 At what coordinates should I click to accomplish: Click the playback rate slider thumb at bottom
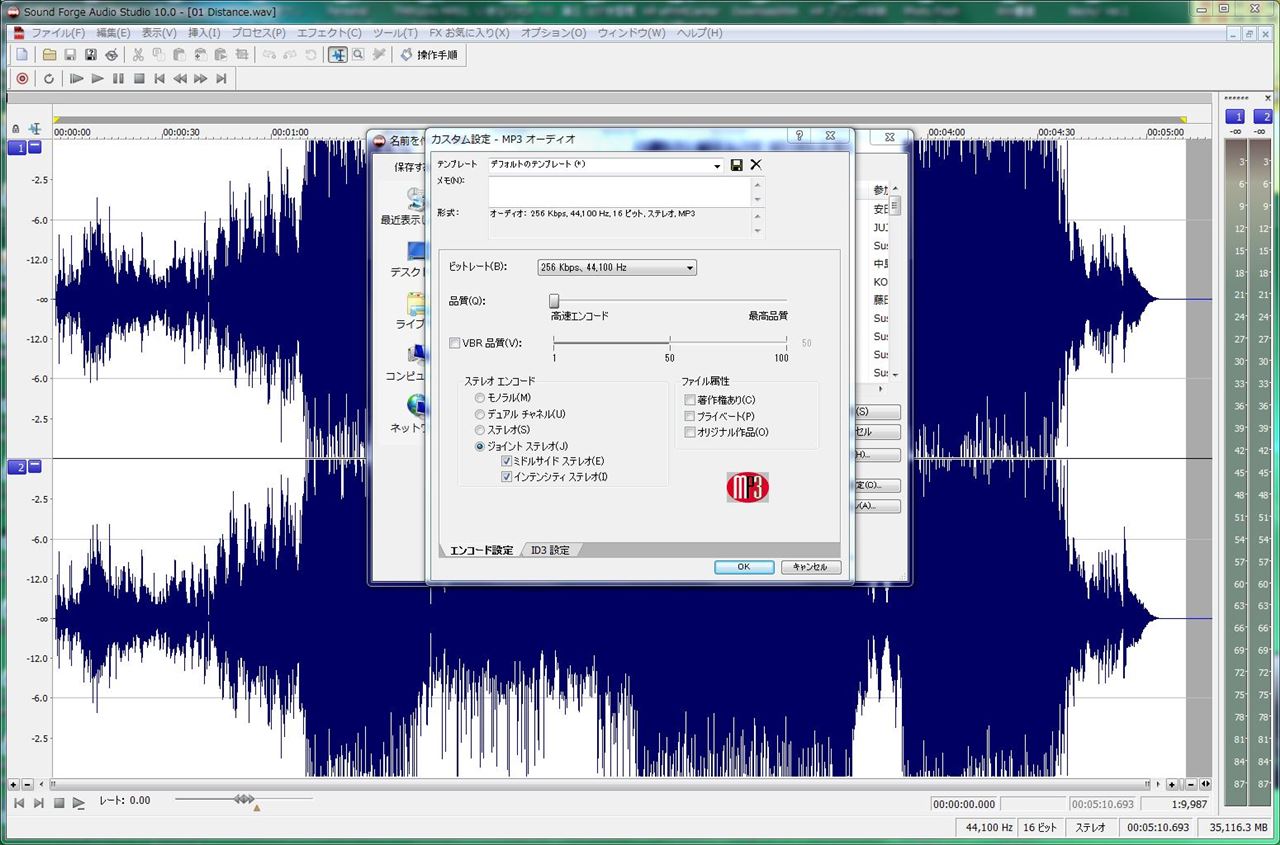(244, 798)
